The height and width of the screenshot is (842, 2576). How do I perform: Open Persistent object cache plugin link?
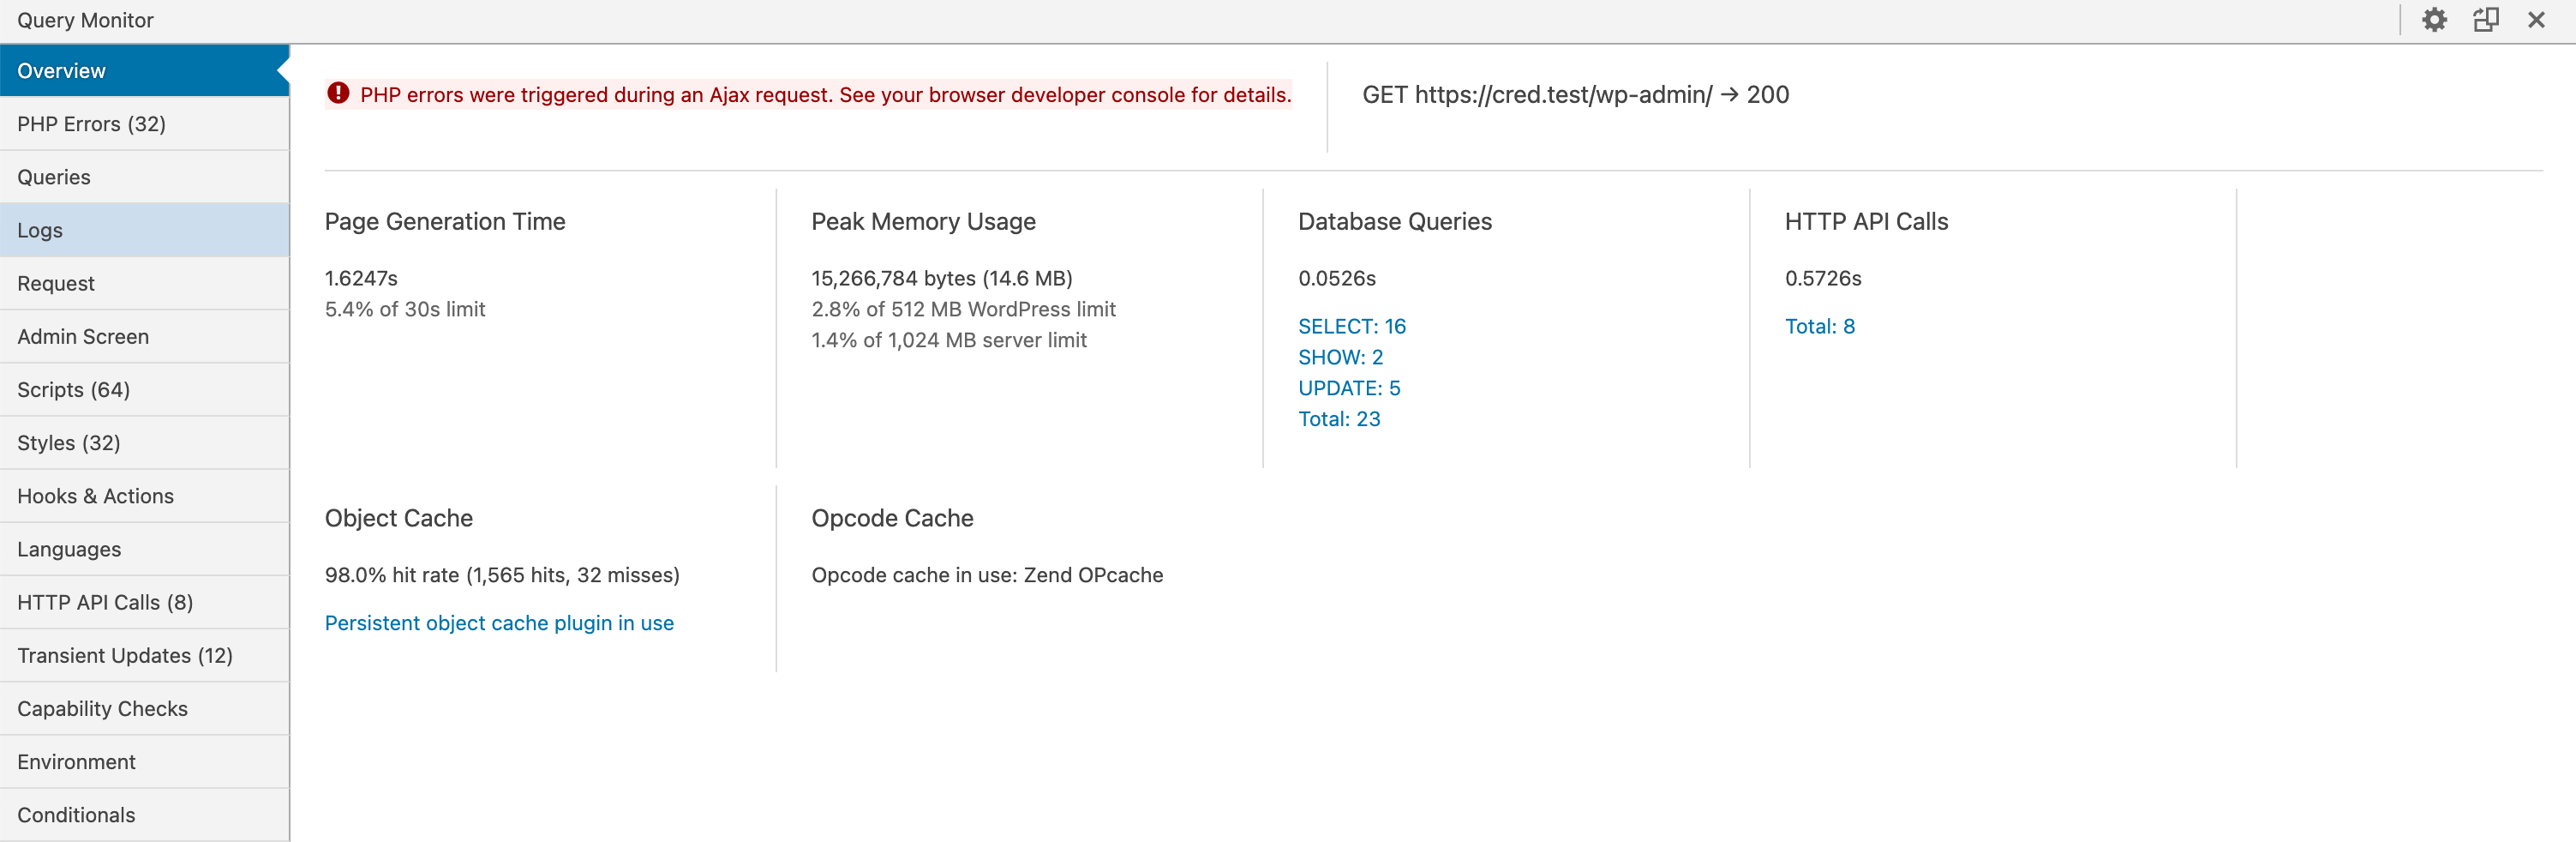[x=499, y=623]
